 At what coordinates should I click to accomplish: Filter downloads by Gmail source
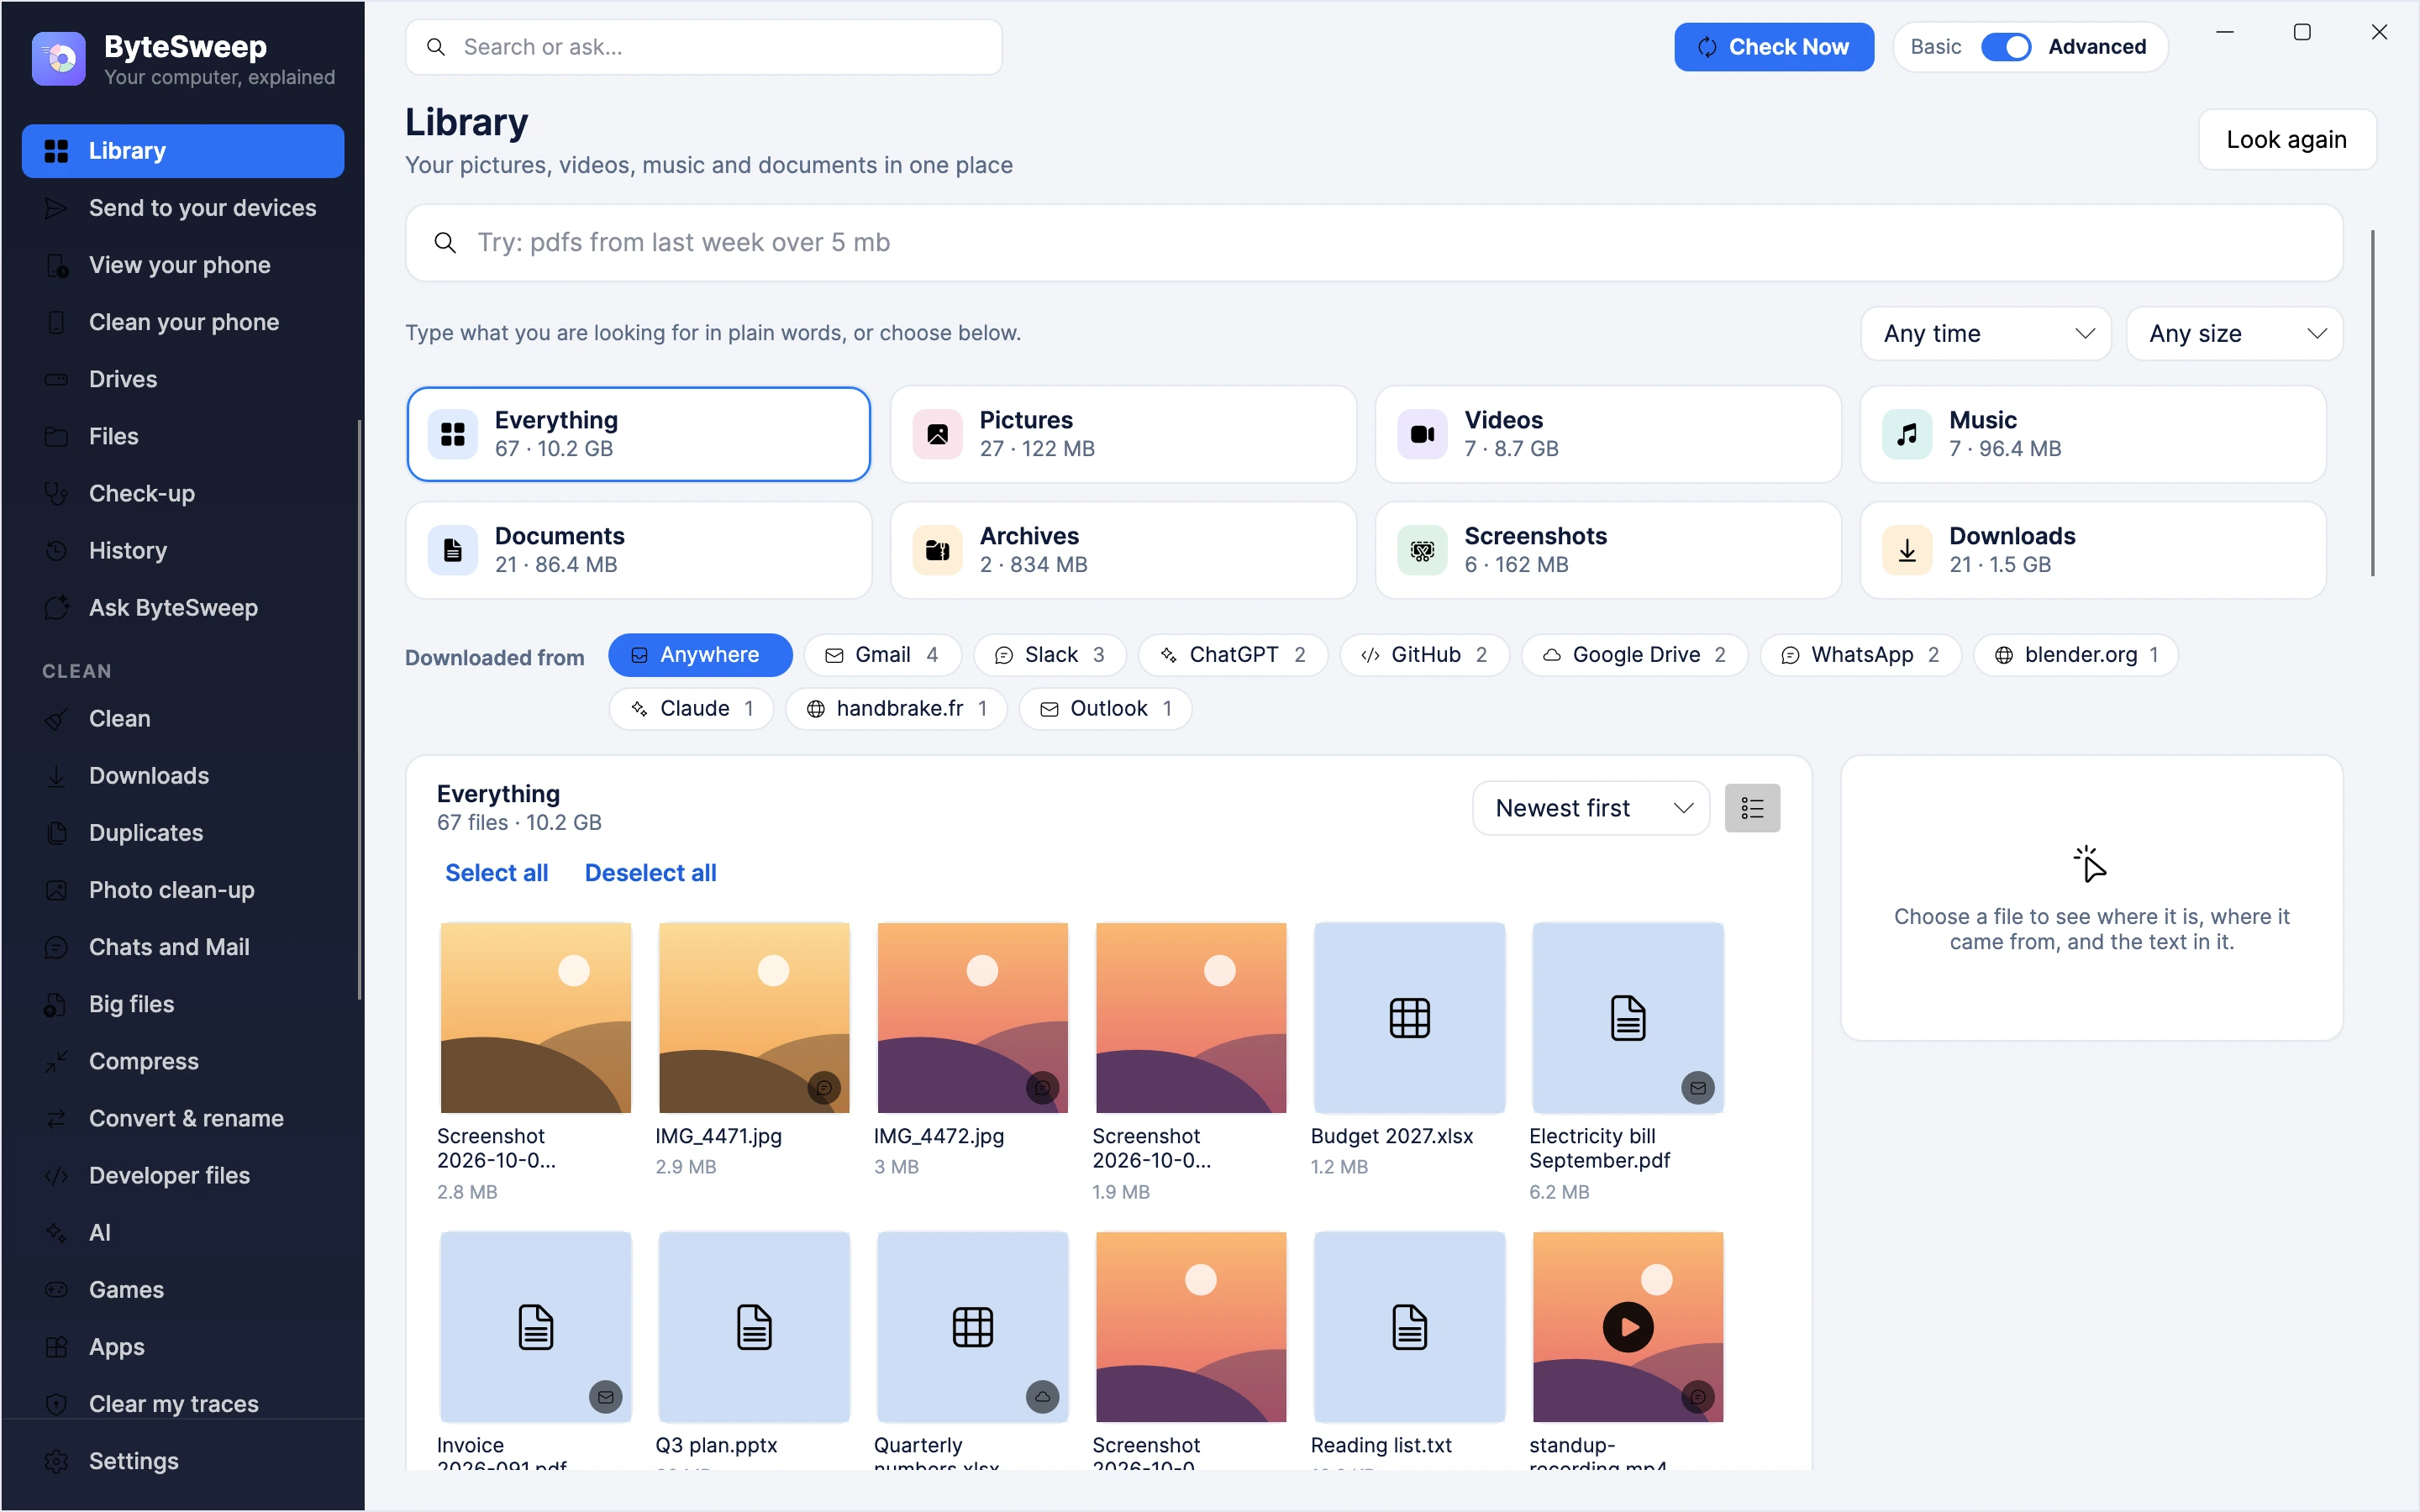[x=882, y=655]
